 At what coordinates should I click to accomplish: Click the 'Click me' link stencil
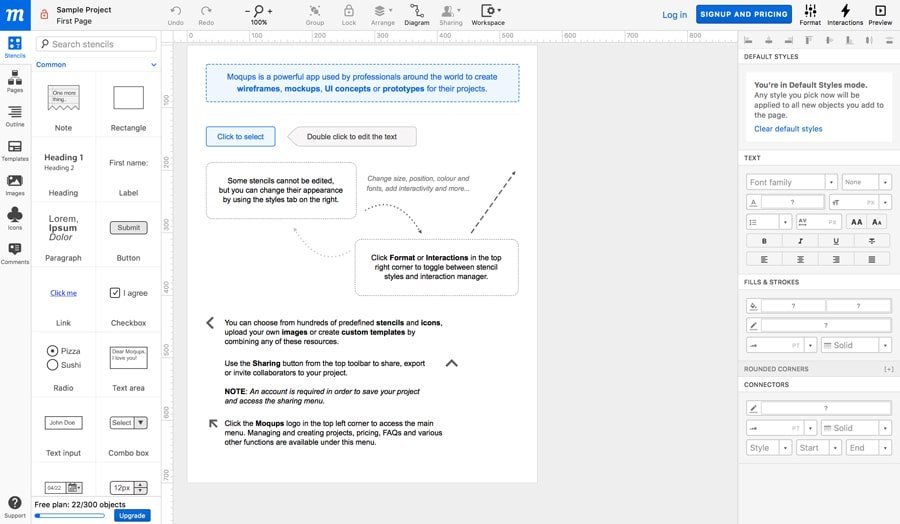[63, 293]
